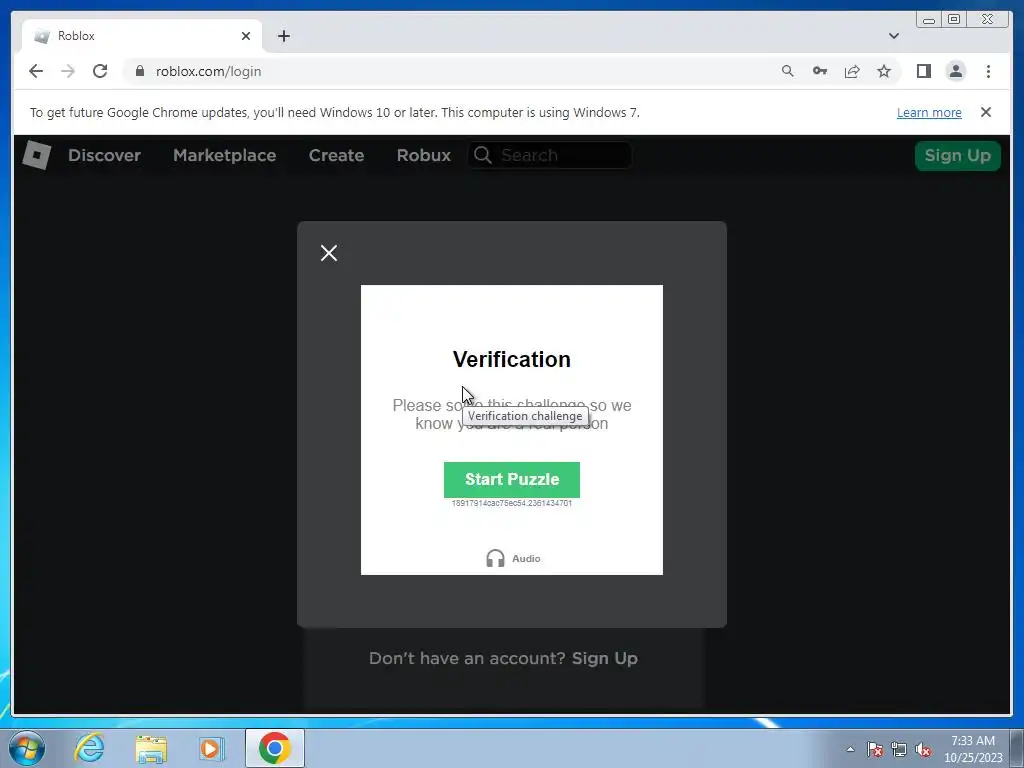Open the Action Center flag icon
1024x768 pixels.
[875, 749]
